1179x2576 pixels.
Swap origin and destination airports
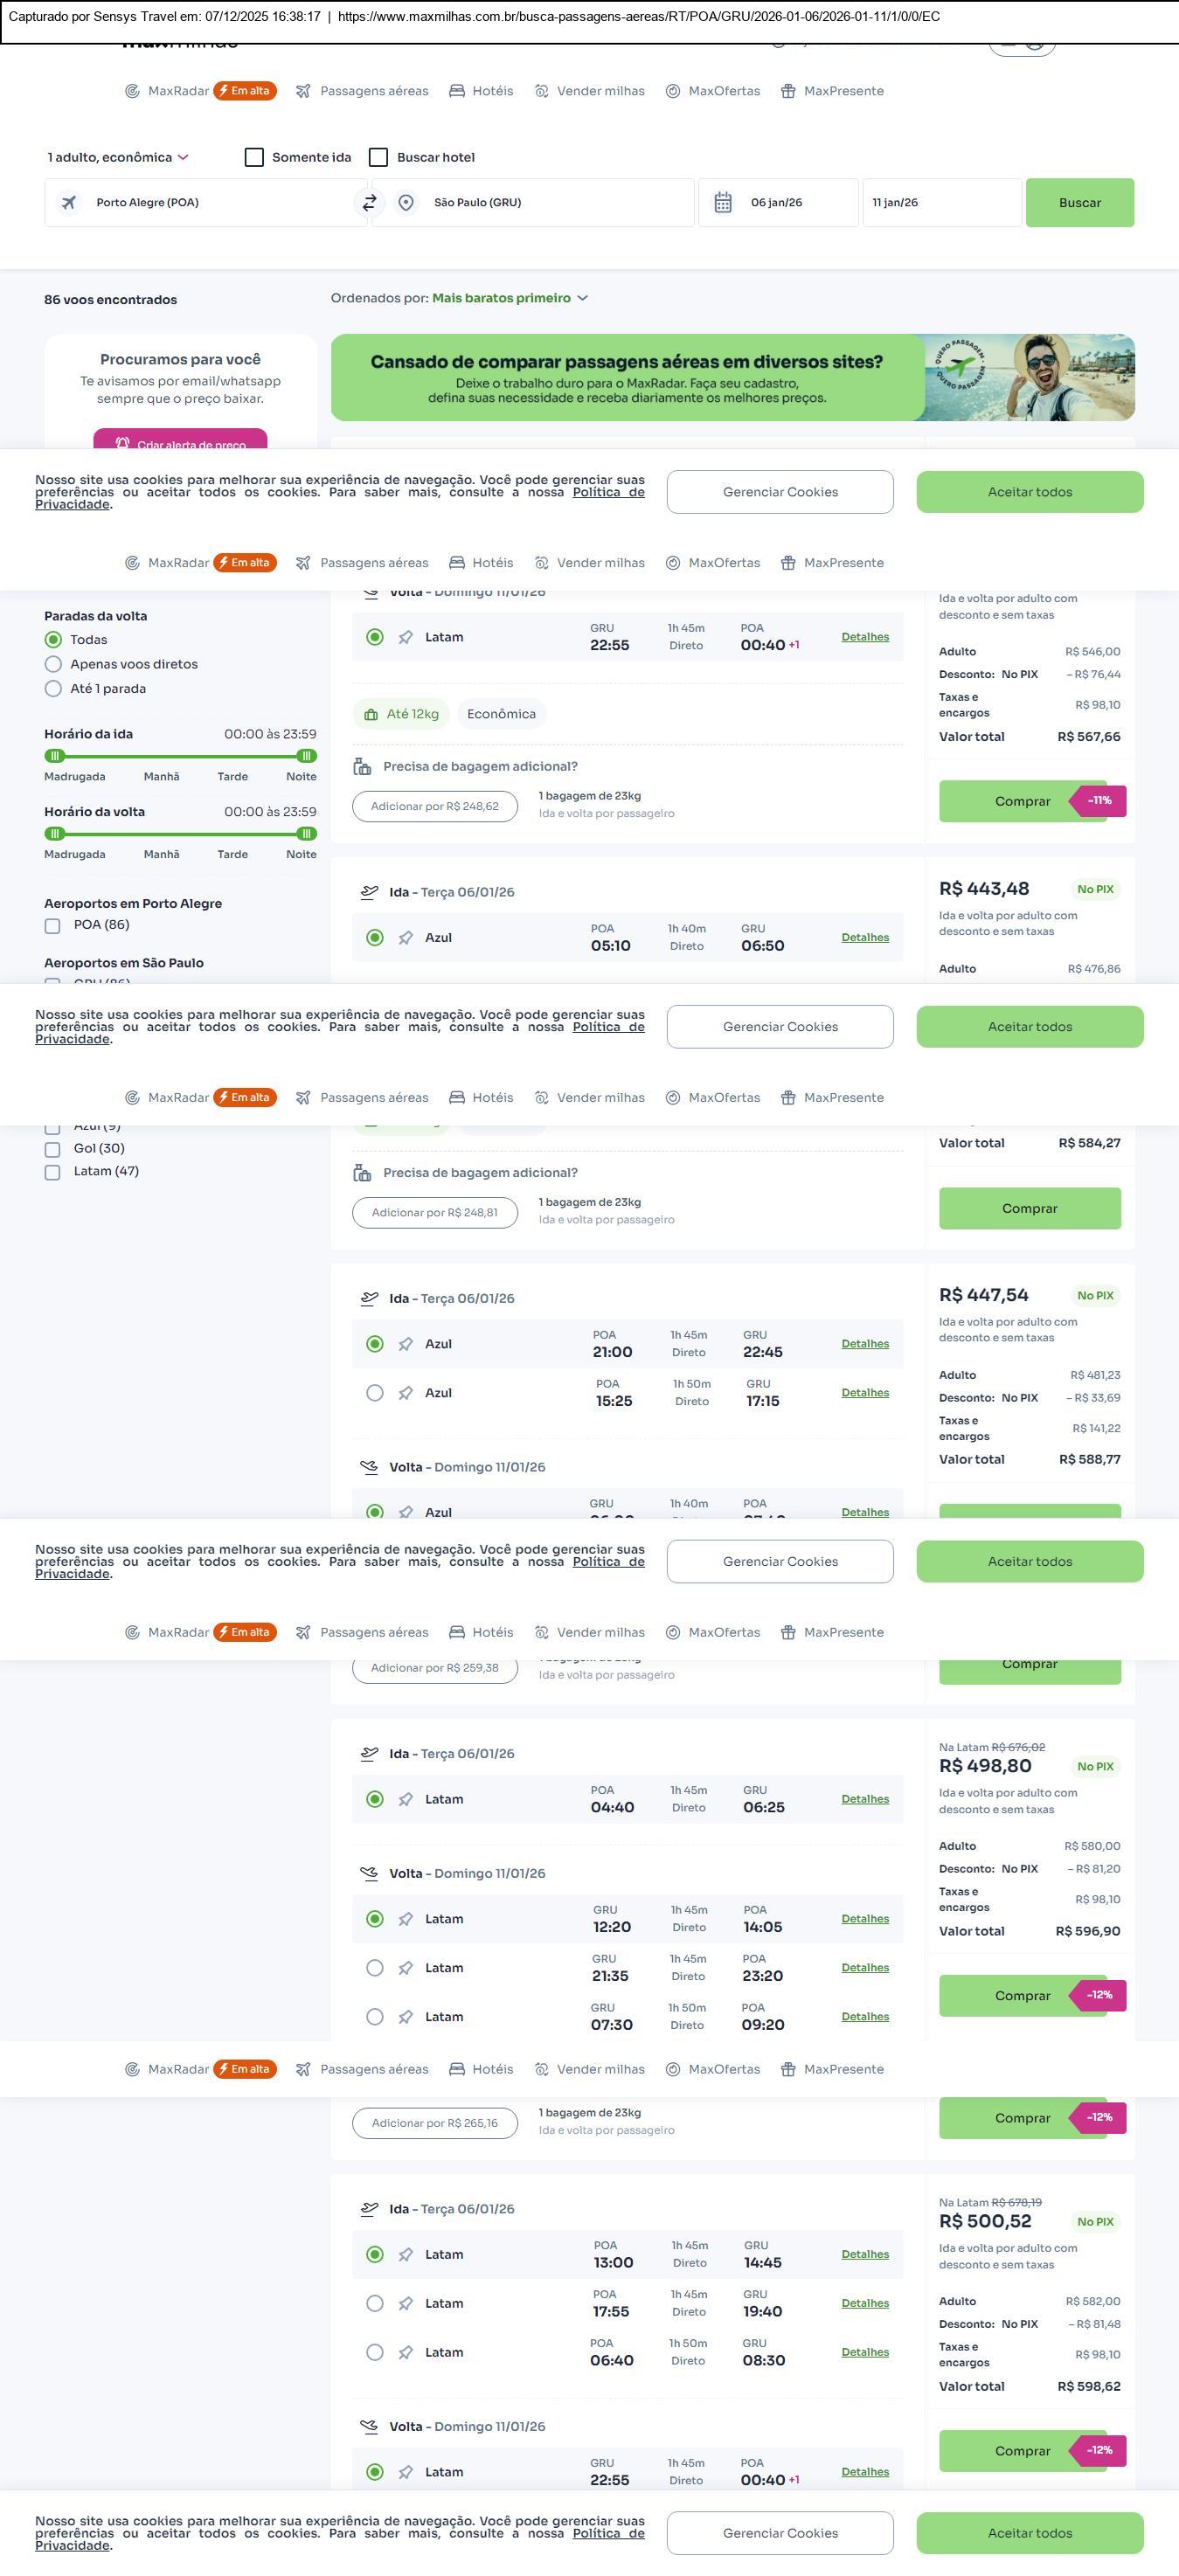click(x=369, y=203)
